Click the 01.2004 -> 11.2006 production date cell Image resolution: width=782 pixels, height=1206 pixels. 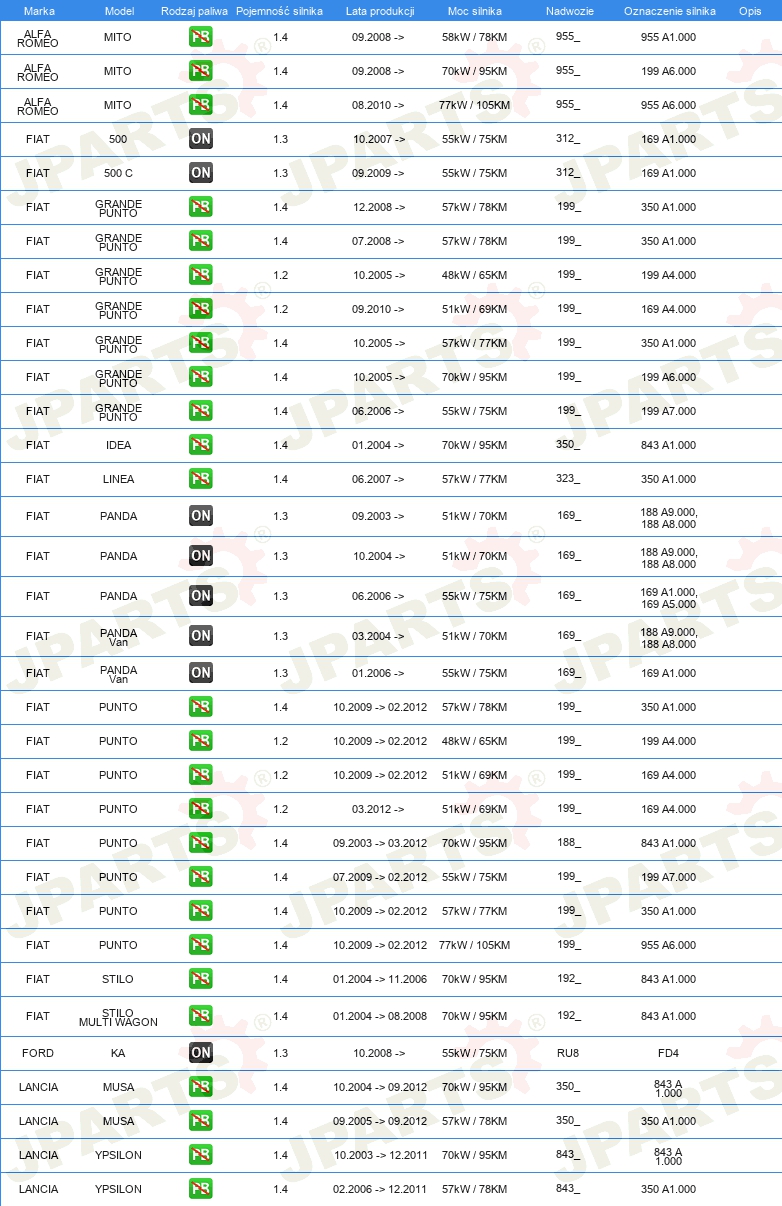tap(380, 979)
